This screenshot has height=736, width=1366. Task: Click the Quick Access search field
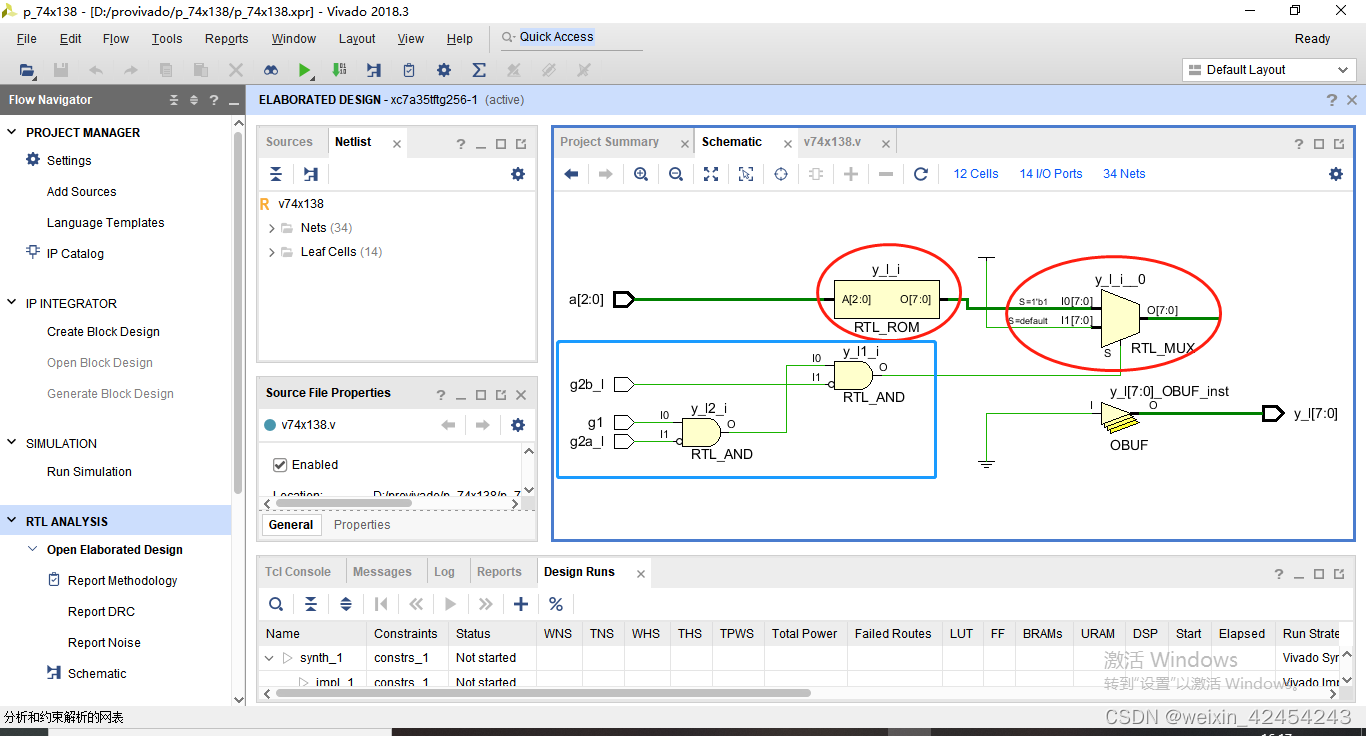pyautogui.click(x=571, y=37)
